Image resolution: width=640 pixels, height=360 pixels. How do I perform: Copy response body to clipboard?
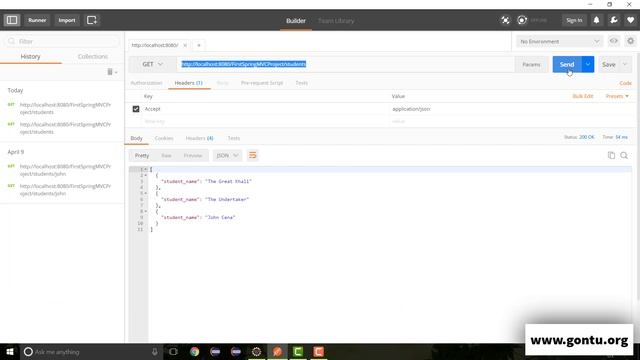click(x=611, y=155)
